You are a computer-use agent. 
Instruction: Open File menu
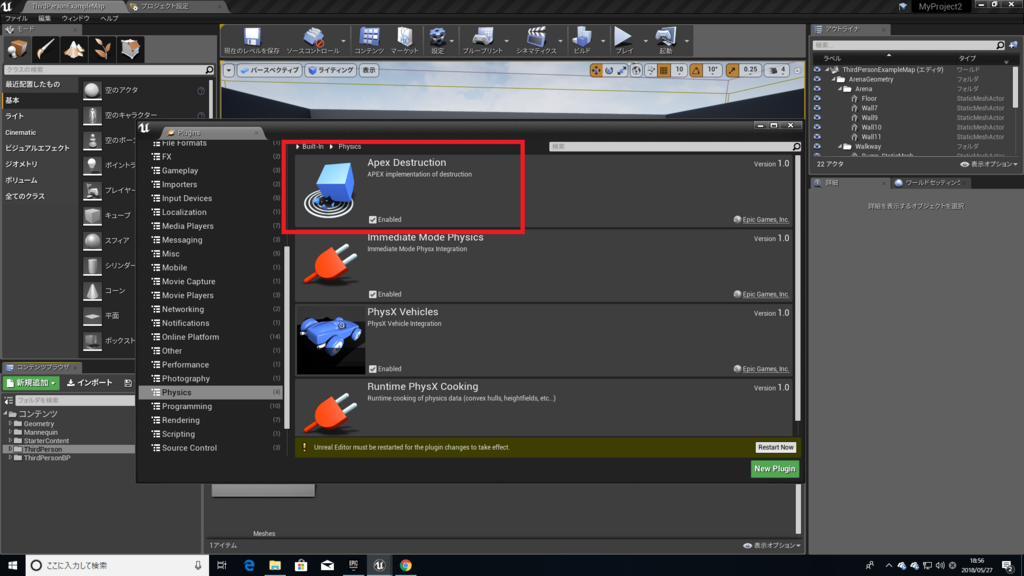[16, 18]
